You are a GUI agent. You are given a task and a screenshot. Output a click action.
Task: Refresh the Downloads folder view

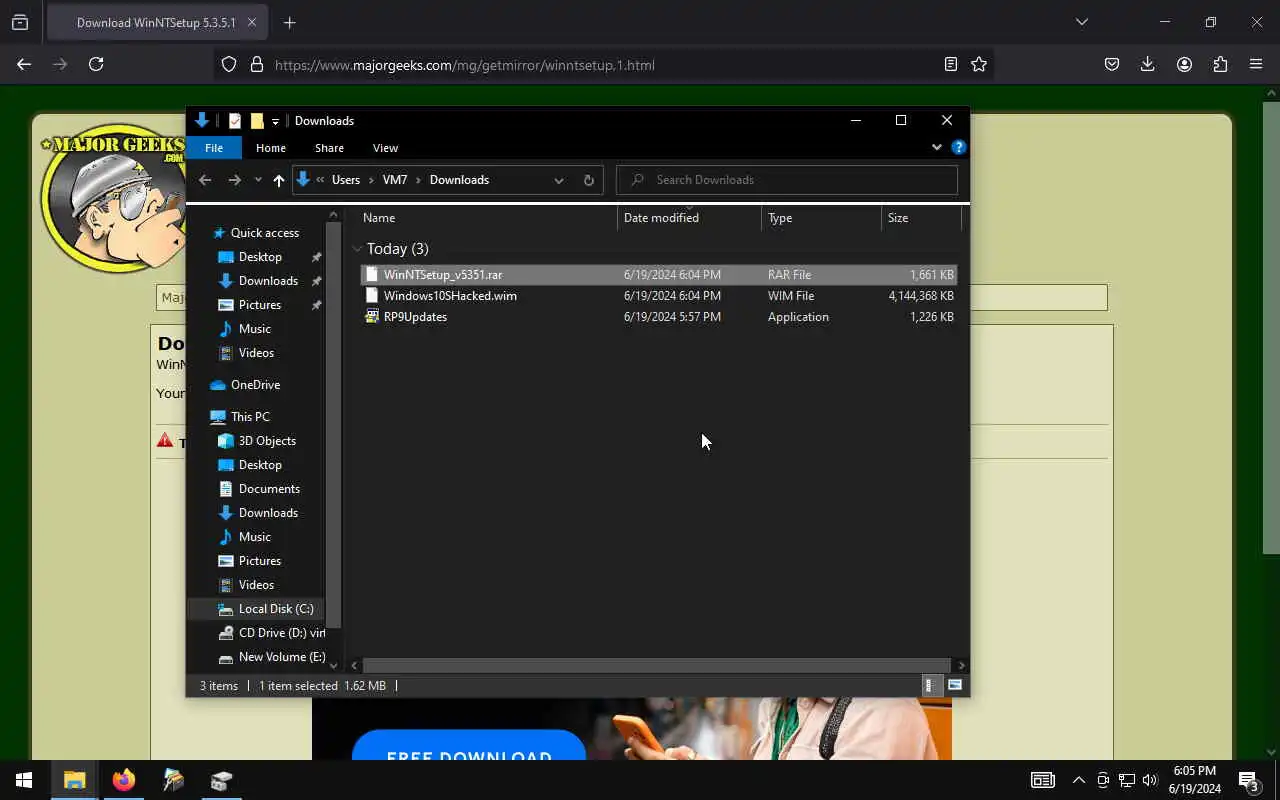[588, 180]
